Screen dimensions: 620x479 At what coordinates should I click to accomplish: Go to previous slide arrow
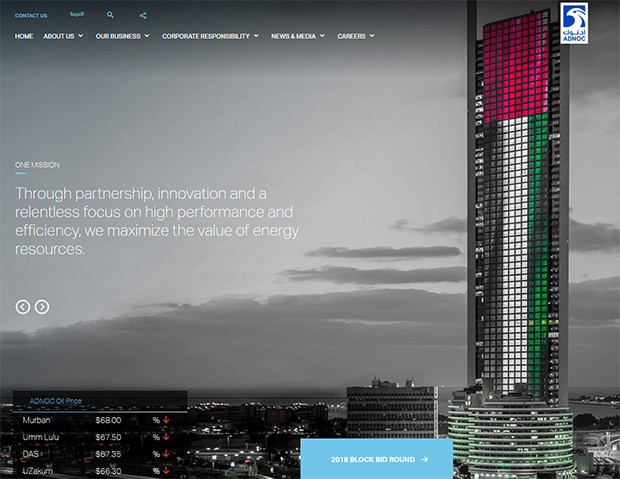click(23, 307)
